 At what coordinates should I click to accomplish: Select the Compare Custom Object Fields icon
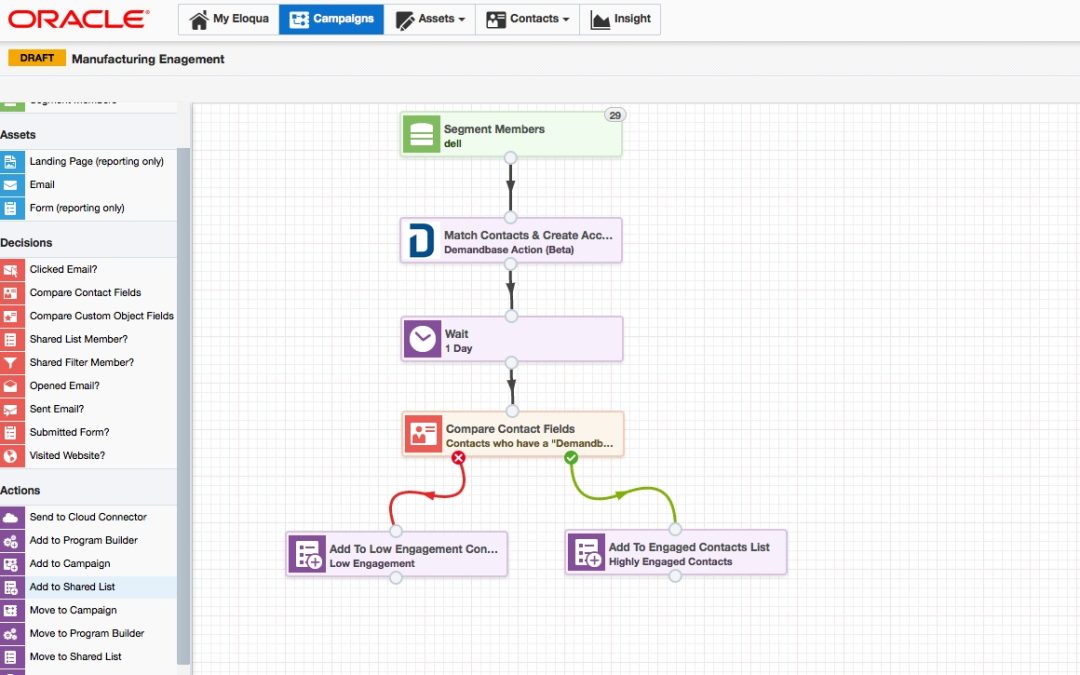[11, 316]
